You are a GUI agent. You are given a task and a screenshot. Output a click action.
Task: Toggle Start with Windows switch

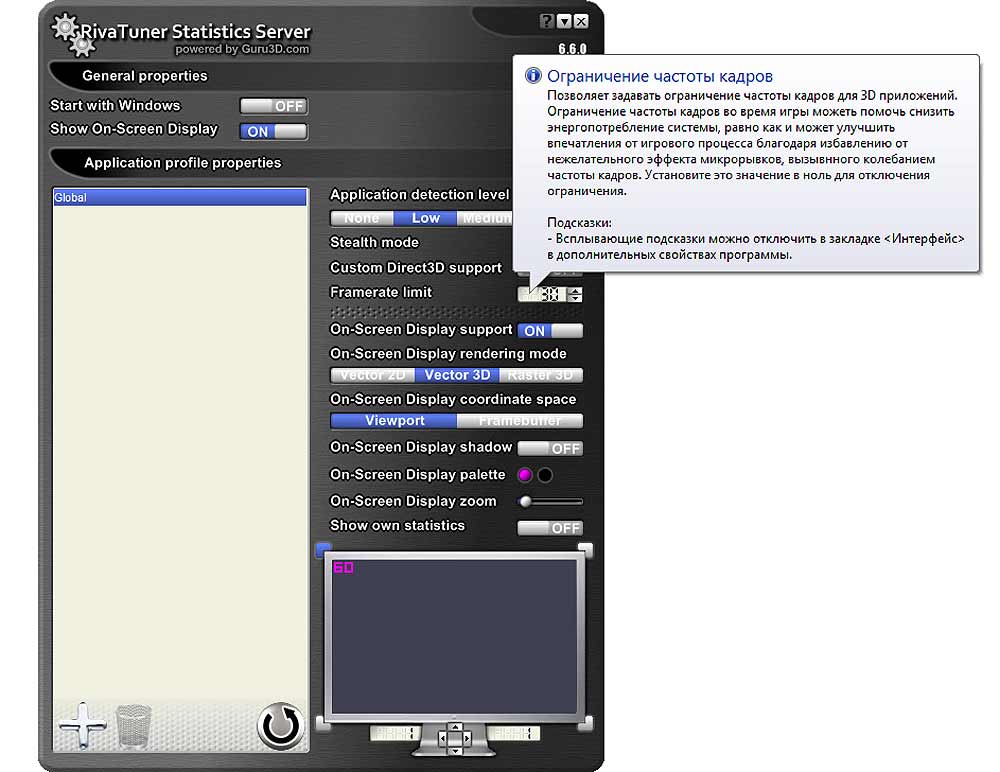click(274, 106)
